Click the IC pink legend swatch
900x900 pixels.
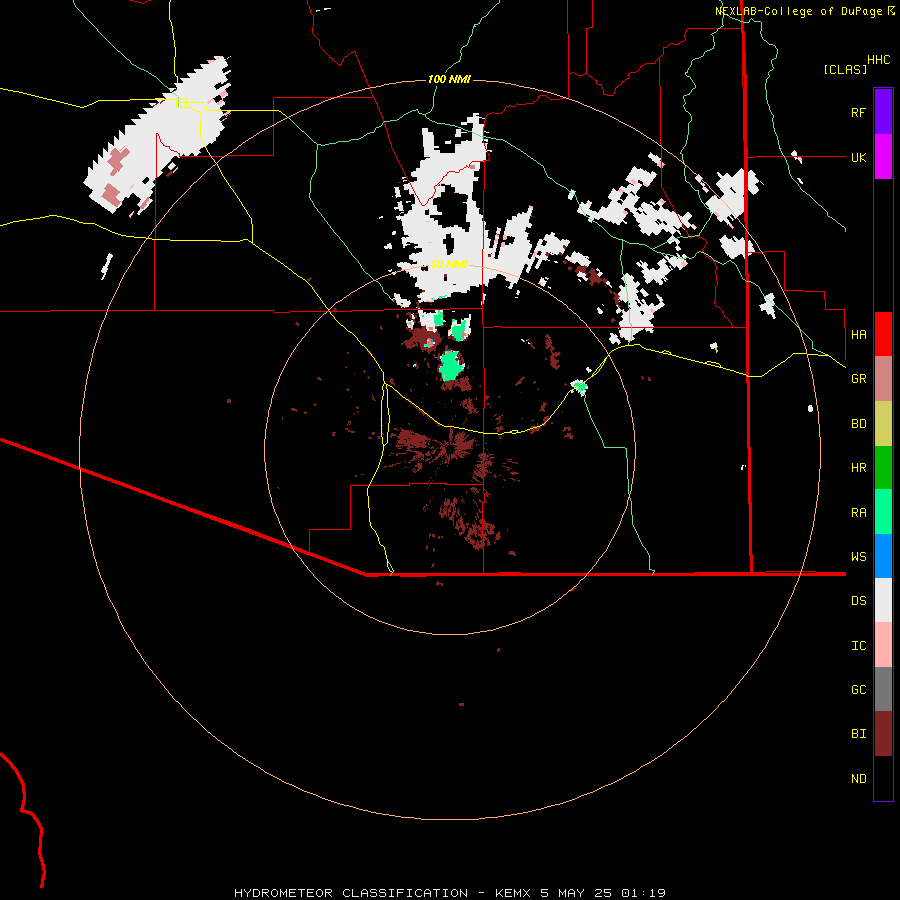click(x=883, y=645)
